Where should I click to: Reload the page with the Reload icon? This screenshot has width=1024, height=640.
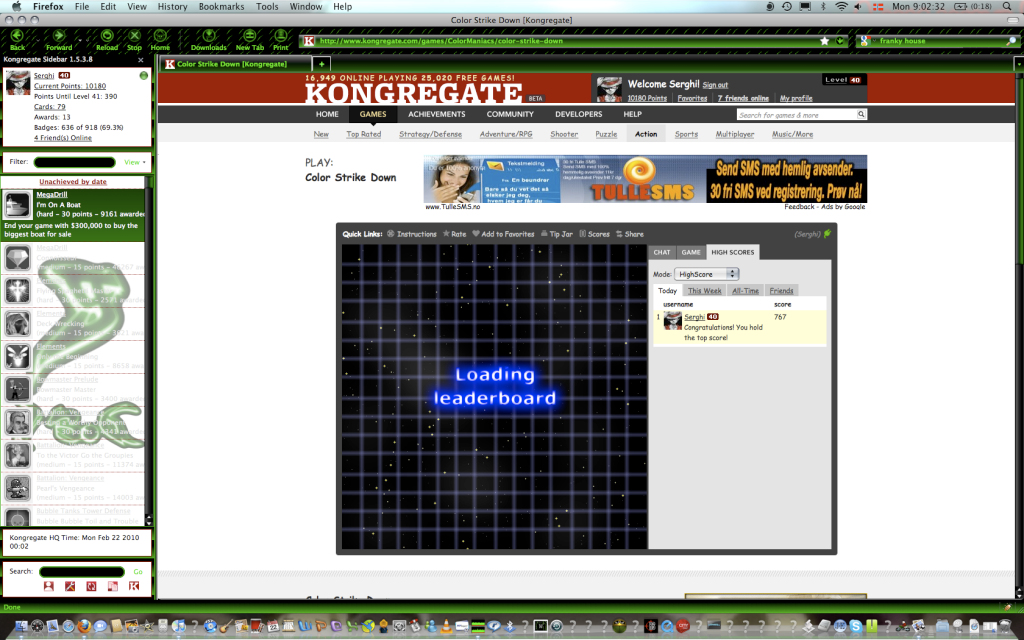(x=106, y=36)
